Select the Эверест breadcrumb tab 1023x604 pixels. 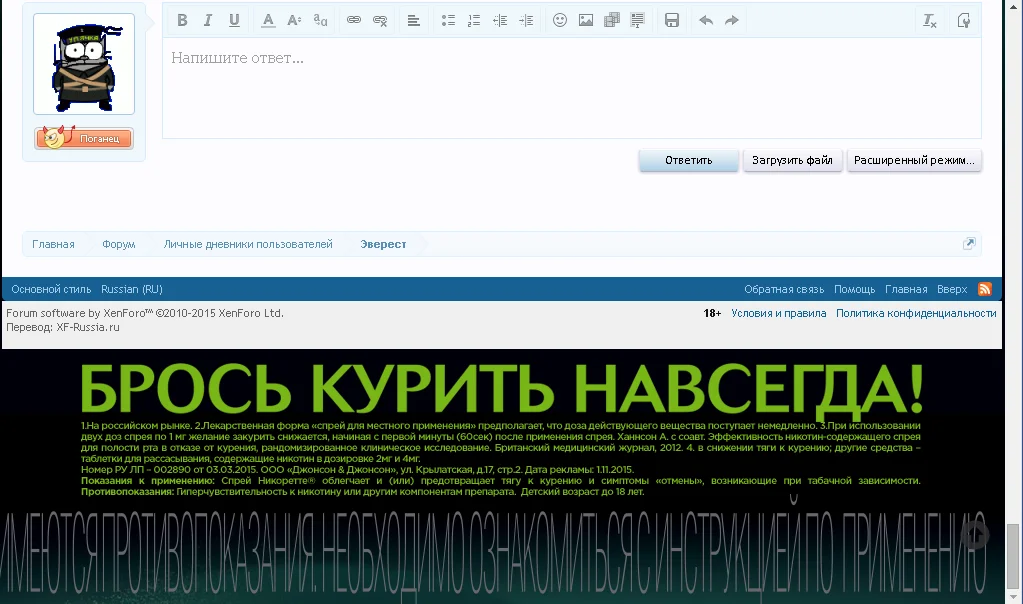(x=382, y=243)
